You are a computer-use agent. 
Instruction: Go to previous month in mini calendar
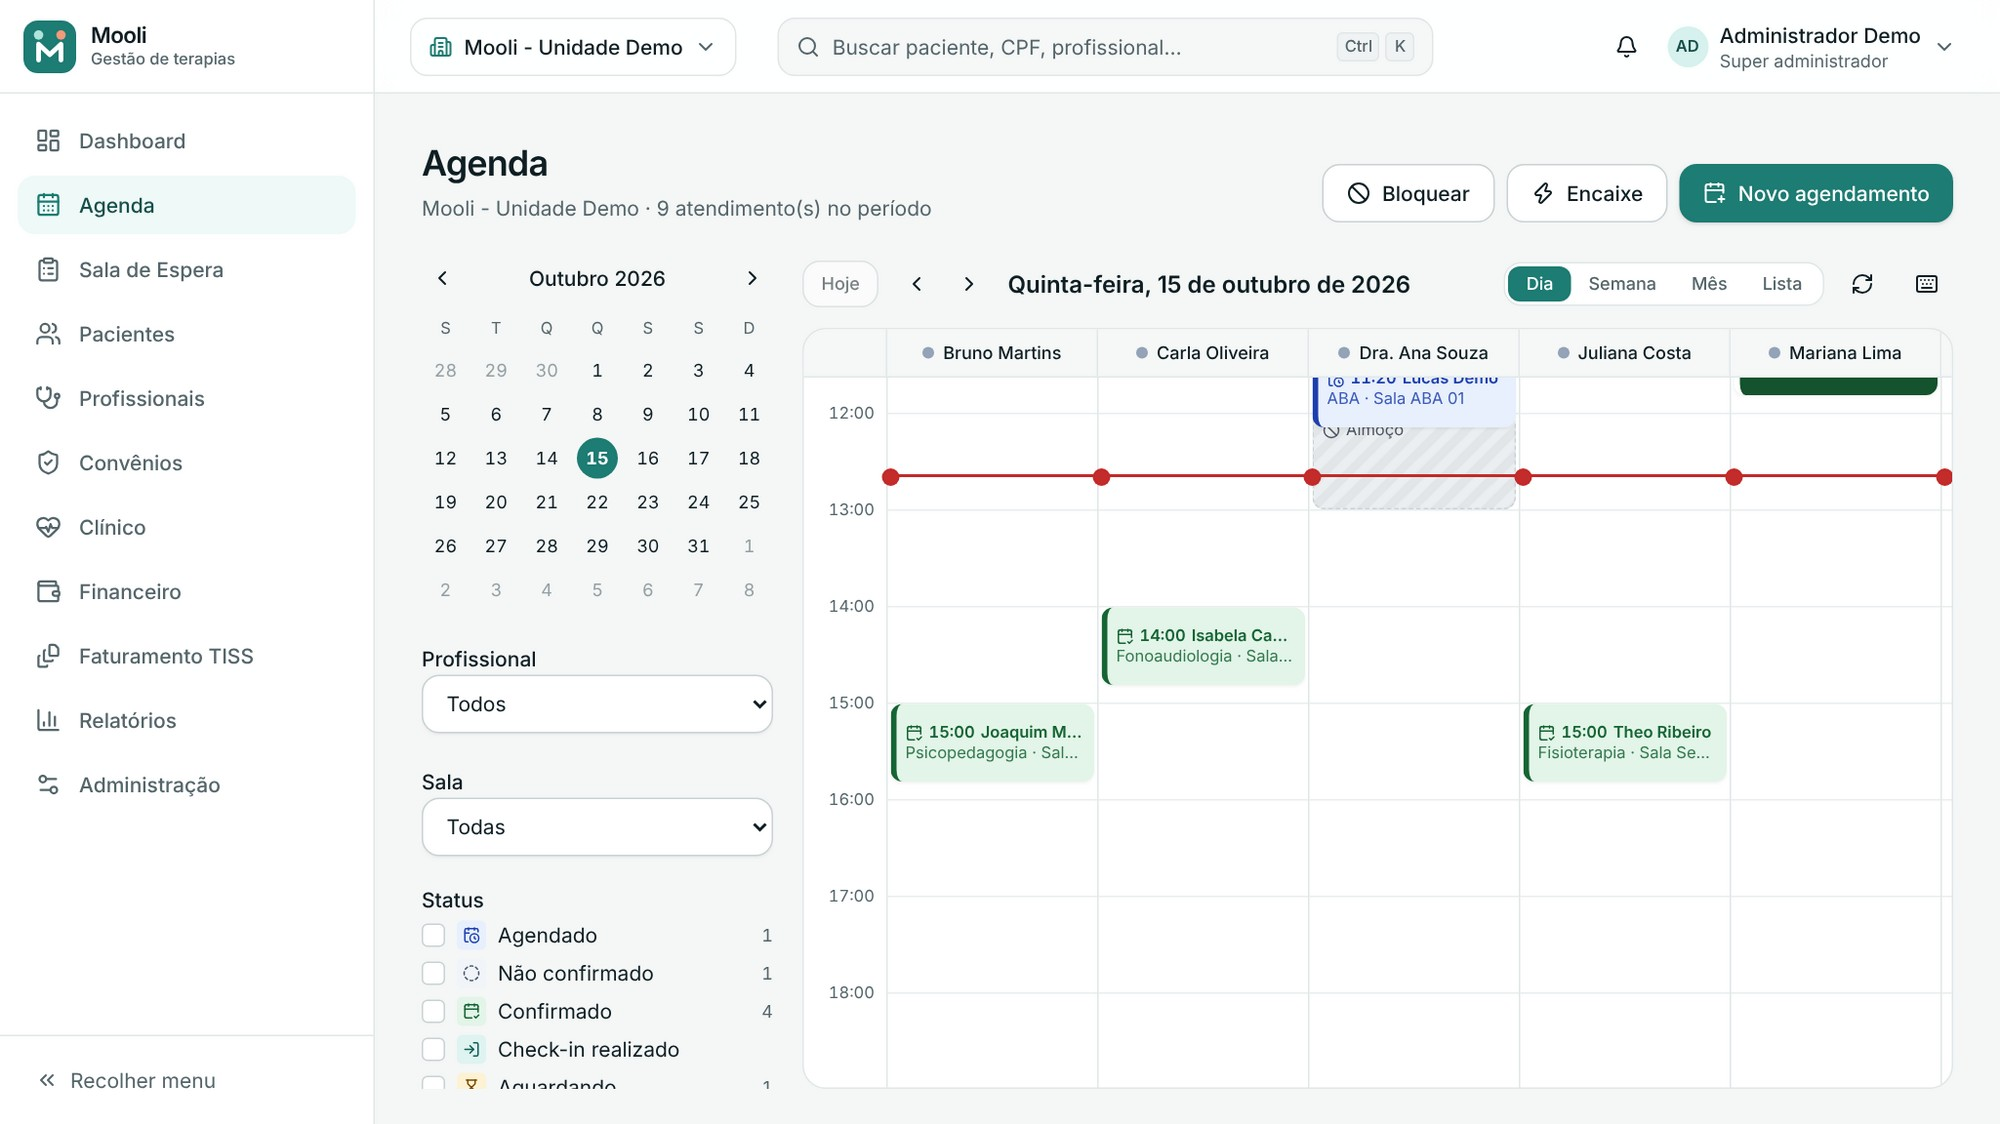pos(443,278)
